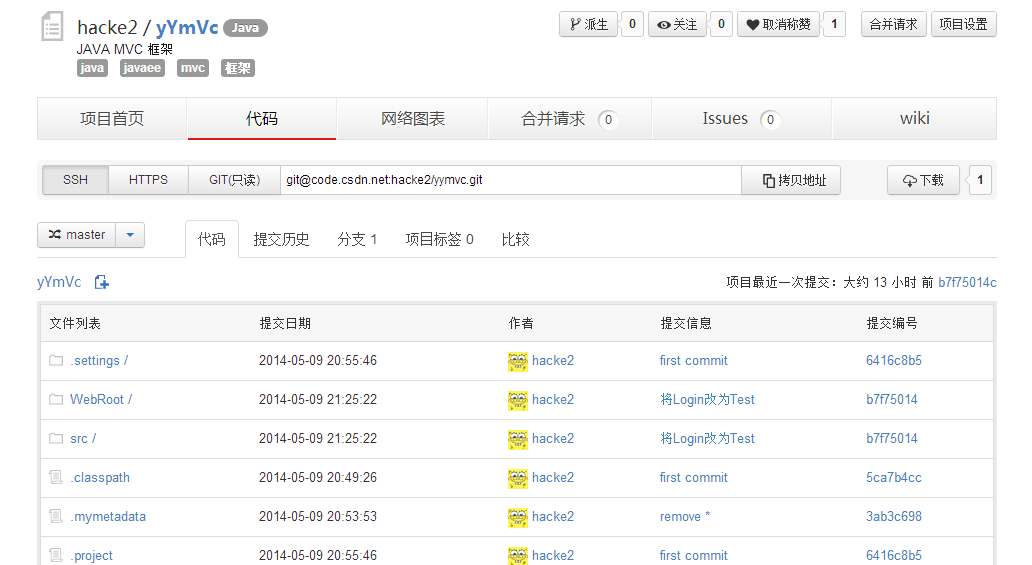Open 网络图表 tab
1032x565 pixels.
coord(413,119)
